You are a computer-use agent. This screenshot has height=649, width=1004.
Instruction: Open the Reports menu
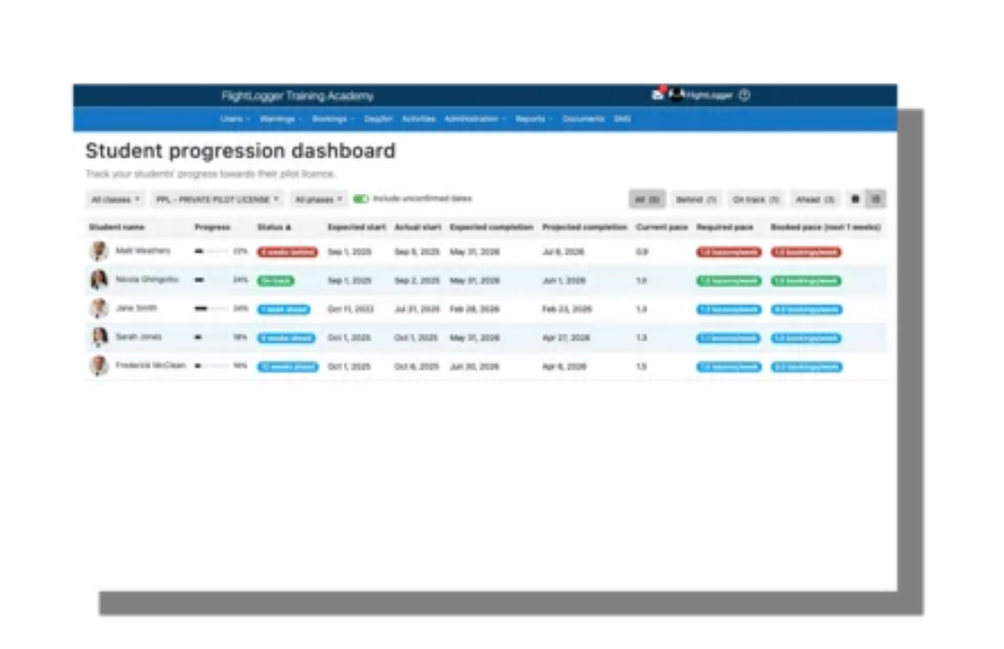(x=533, y=119)
